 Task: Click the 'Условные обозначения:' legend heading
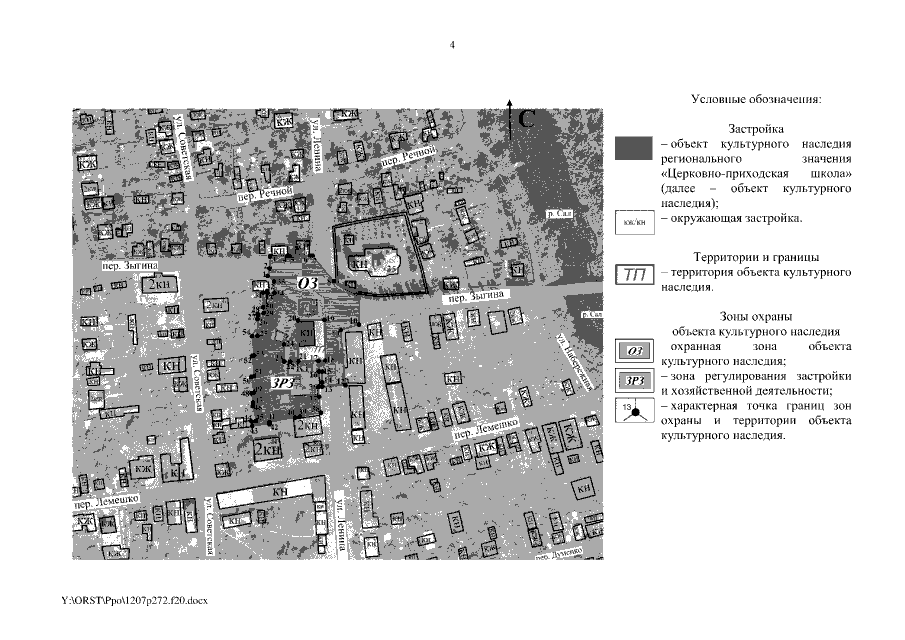pyautogui.click(x=755, y=100)
